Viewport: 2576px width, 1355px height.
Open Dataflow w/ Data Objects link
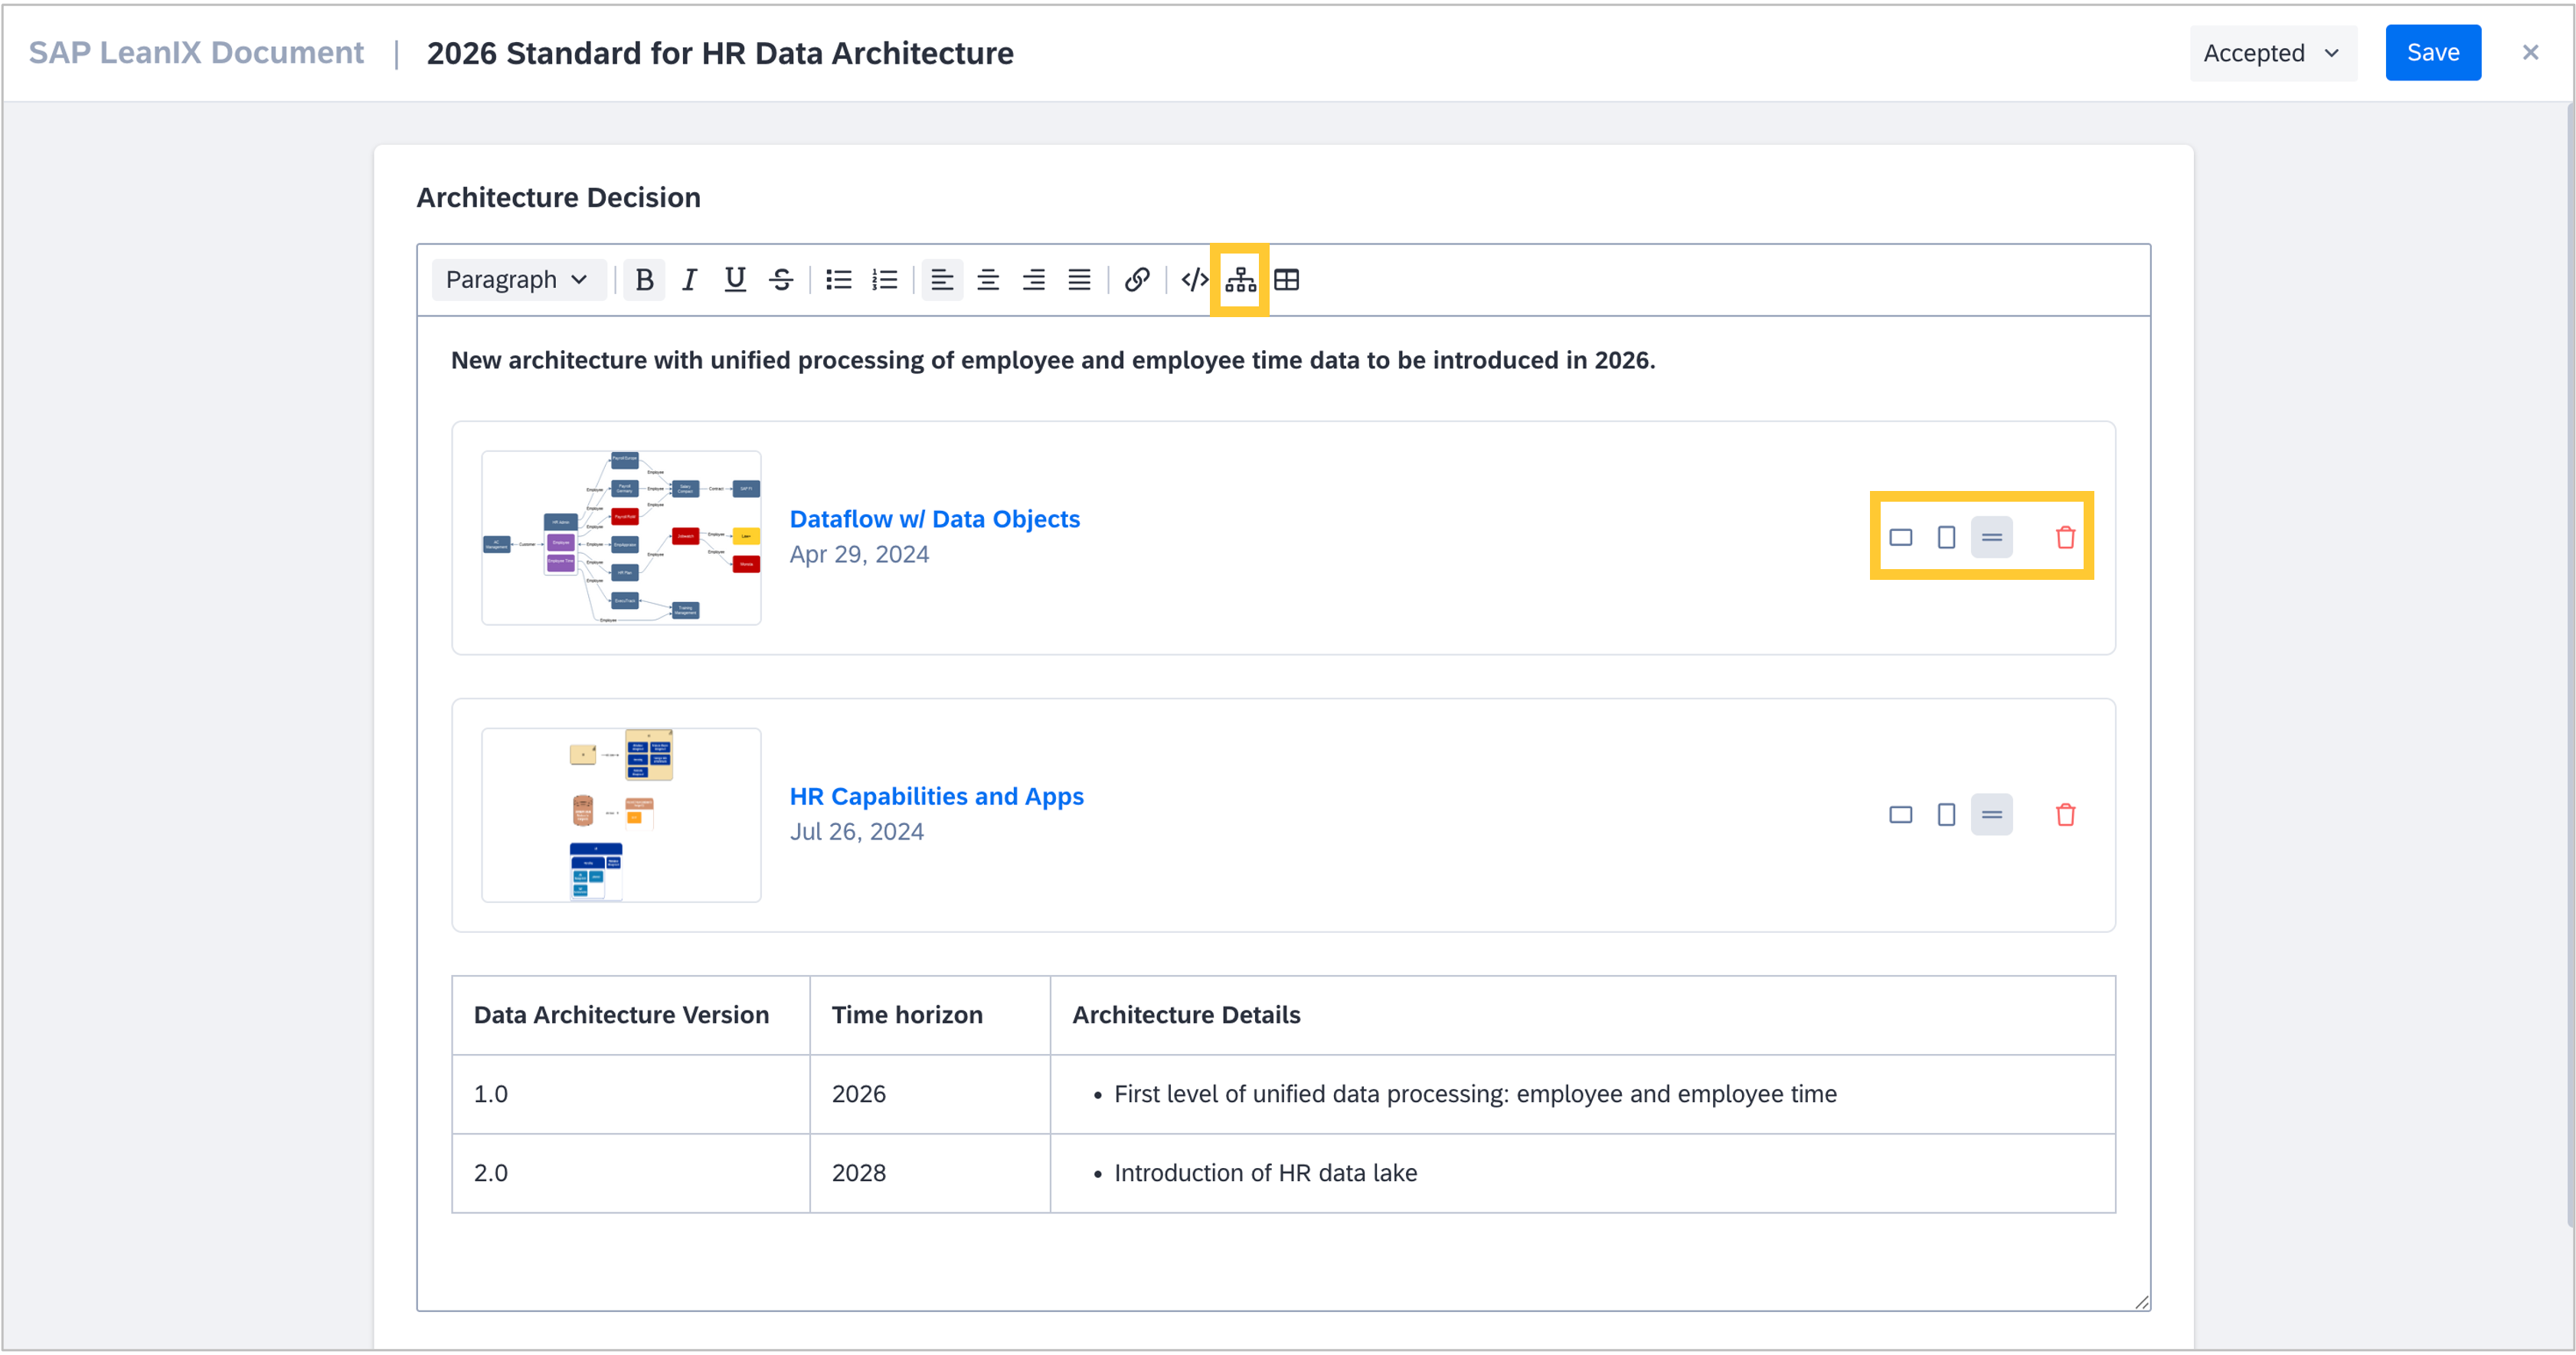[x=934, y=519]
